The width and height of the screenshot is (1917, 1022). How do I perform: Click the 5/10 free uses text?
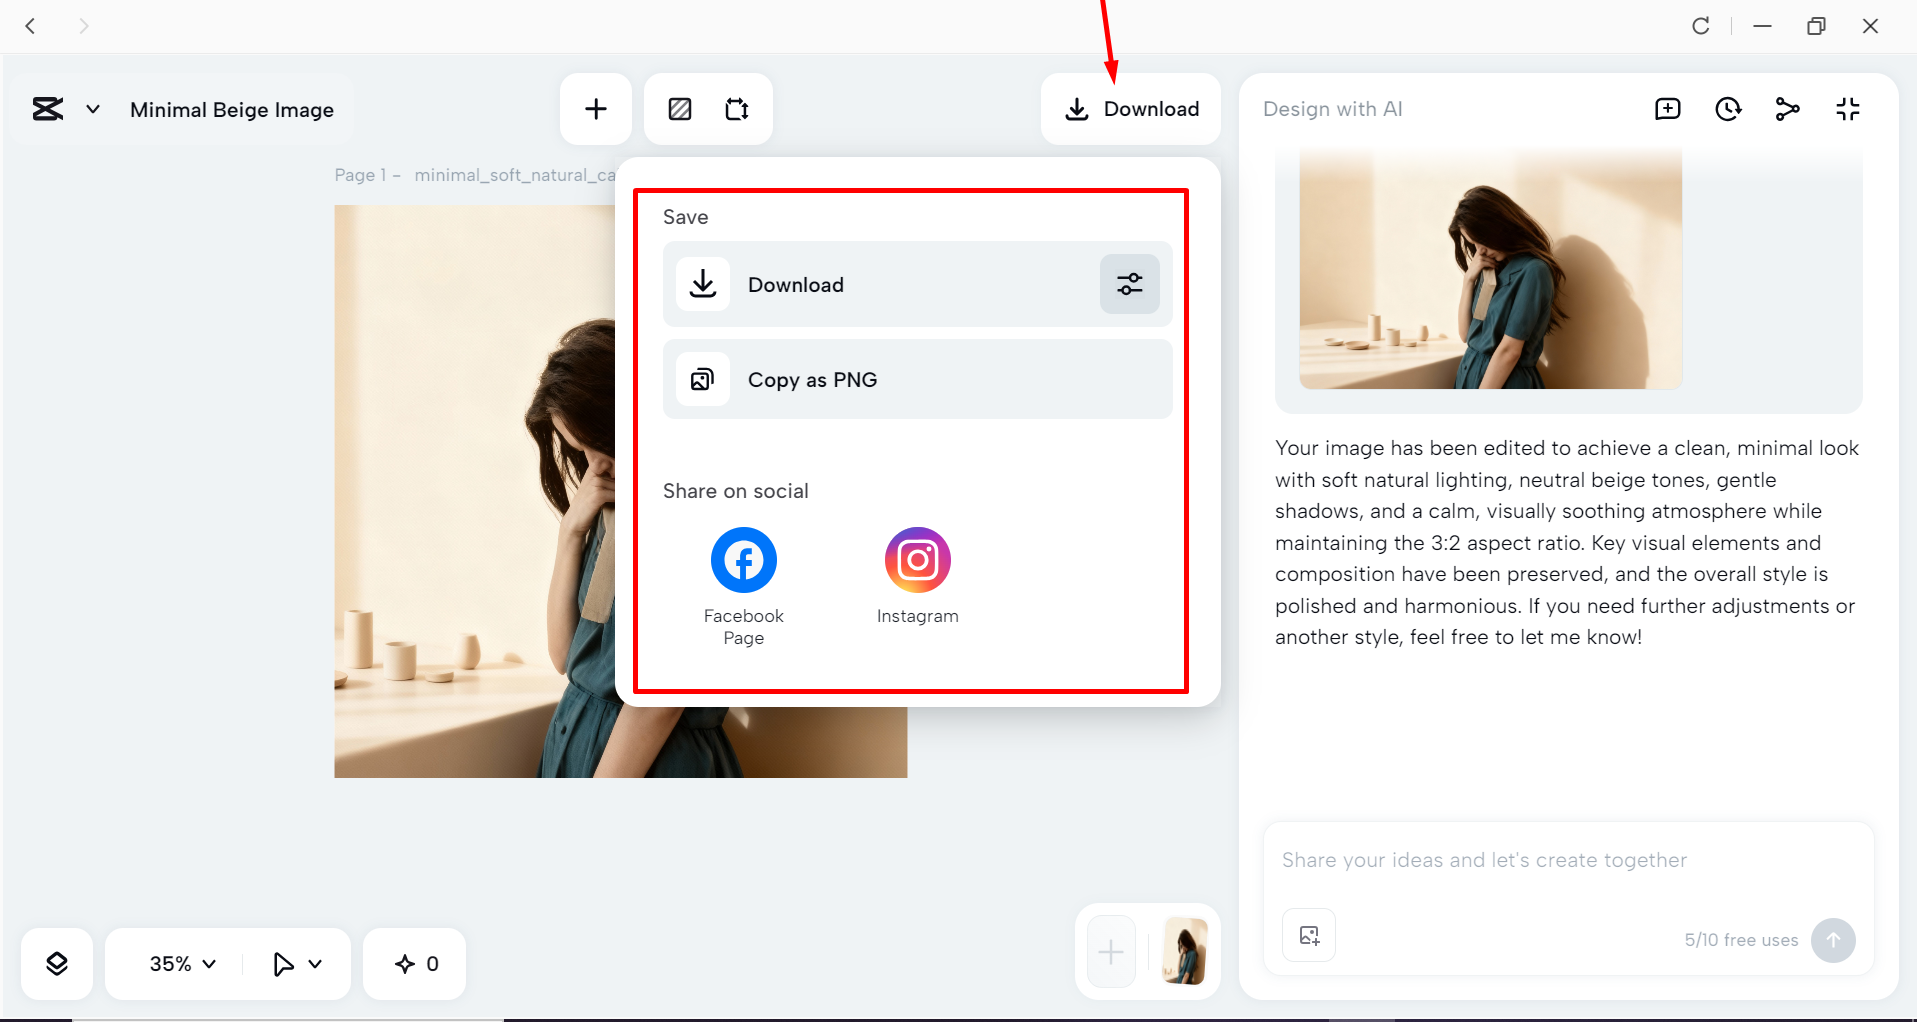[x=1741, y=940]
